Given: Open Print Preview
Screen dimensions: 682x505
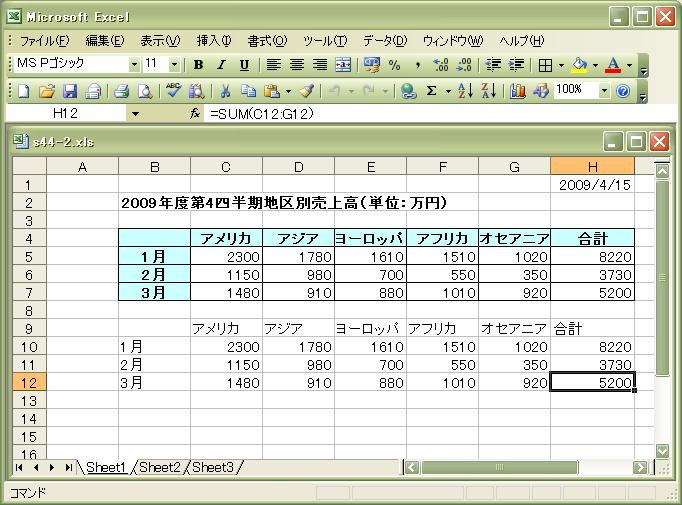Looking at the screenshot, I should pyautogui.click(x=145, y=91).
